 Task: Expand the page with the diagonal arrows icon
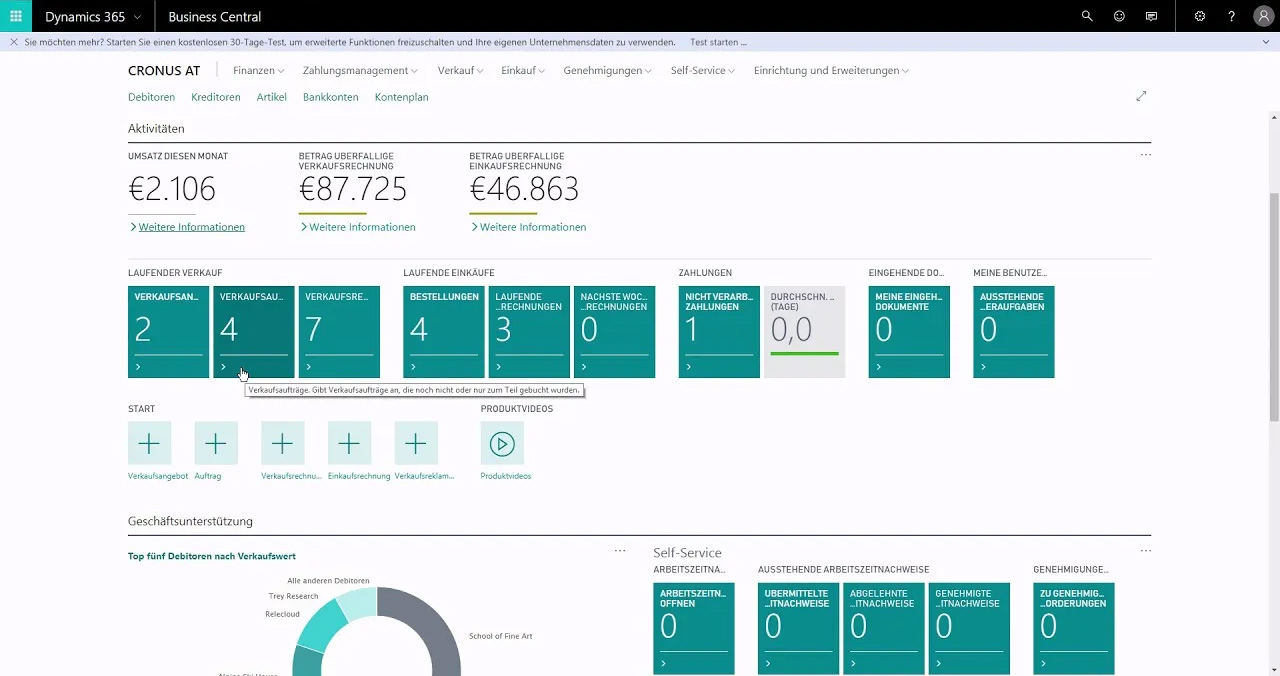tap(1141, 96)
